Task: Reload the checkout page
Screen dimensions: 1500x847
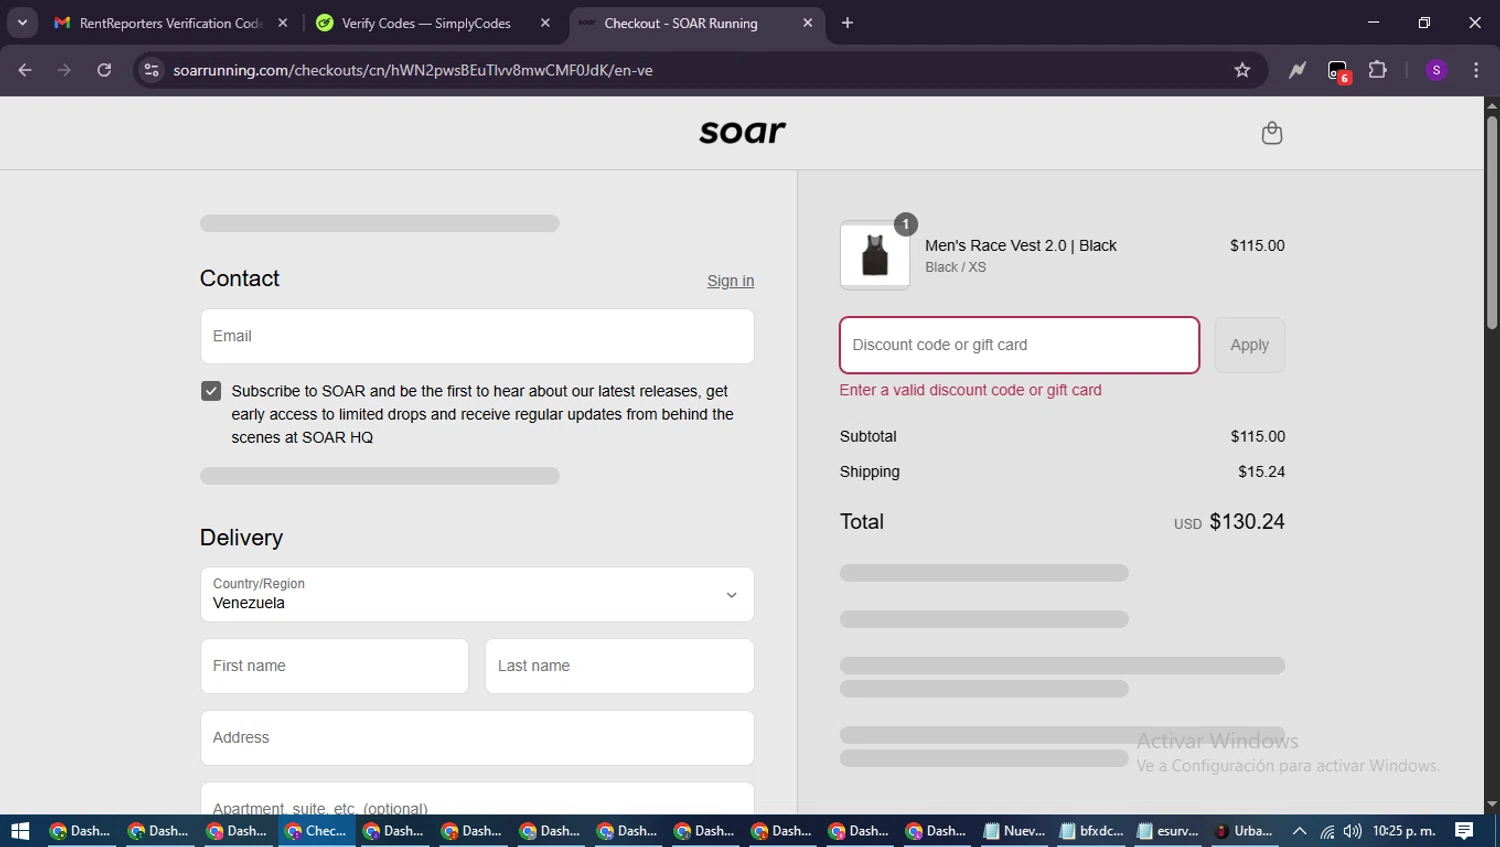Action: click(x=104, y=70)
